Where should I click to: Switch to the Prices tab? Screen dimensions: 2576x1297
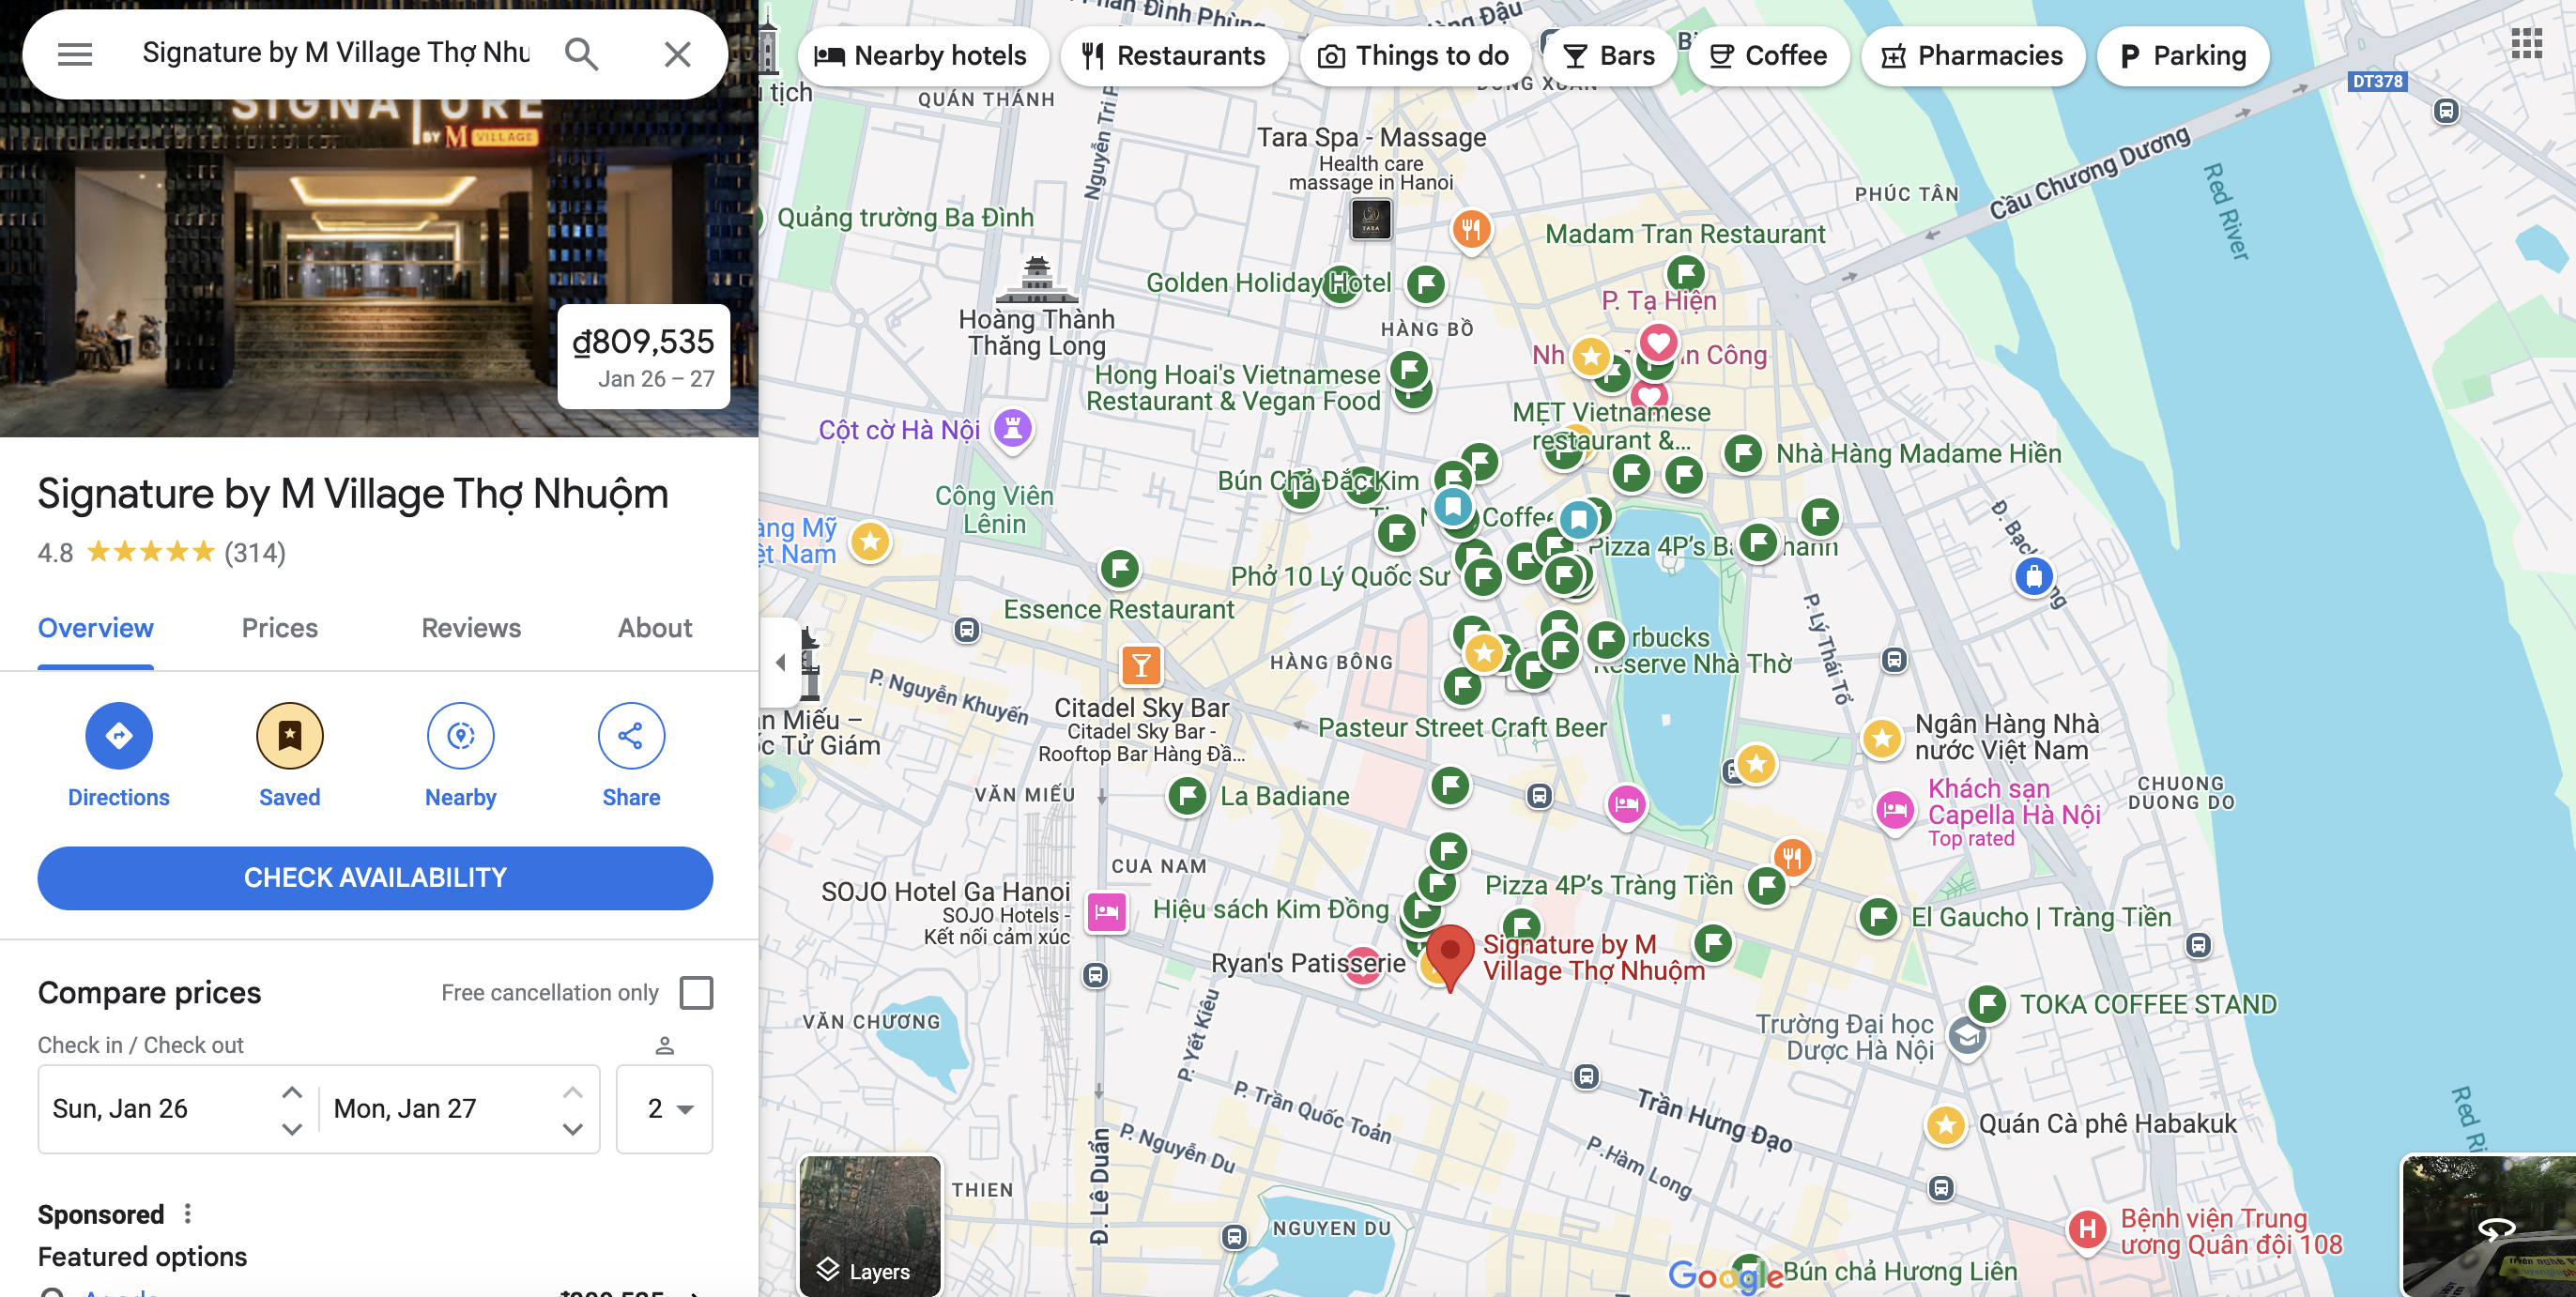[x=279, y=628]
